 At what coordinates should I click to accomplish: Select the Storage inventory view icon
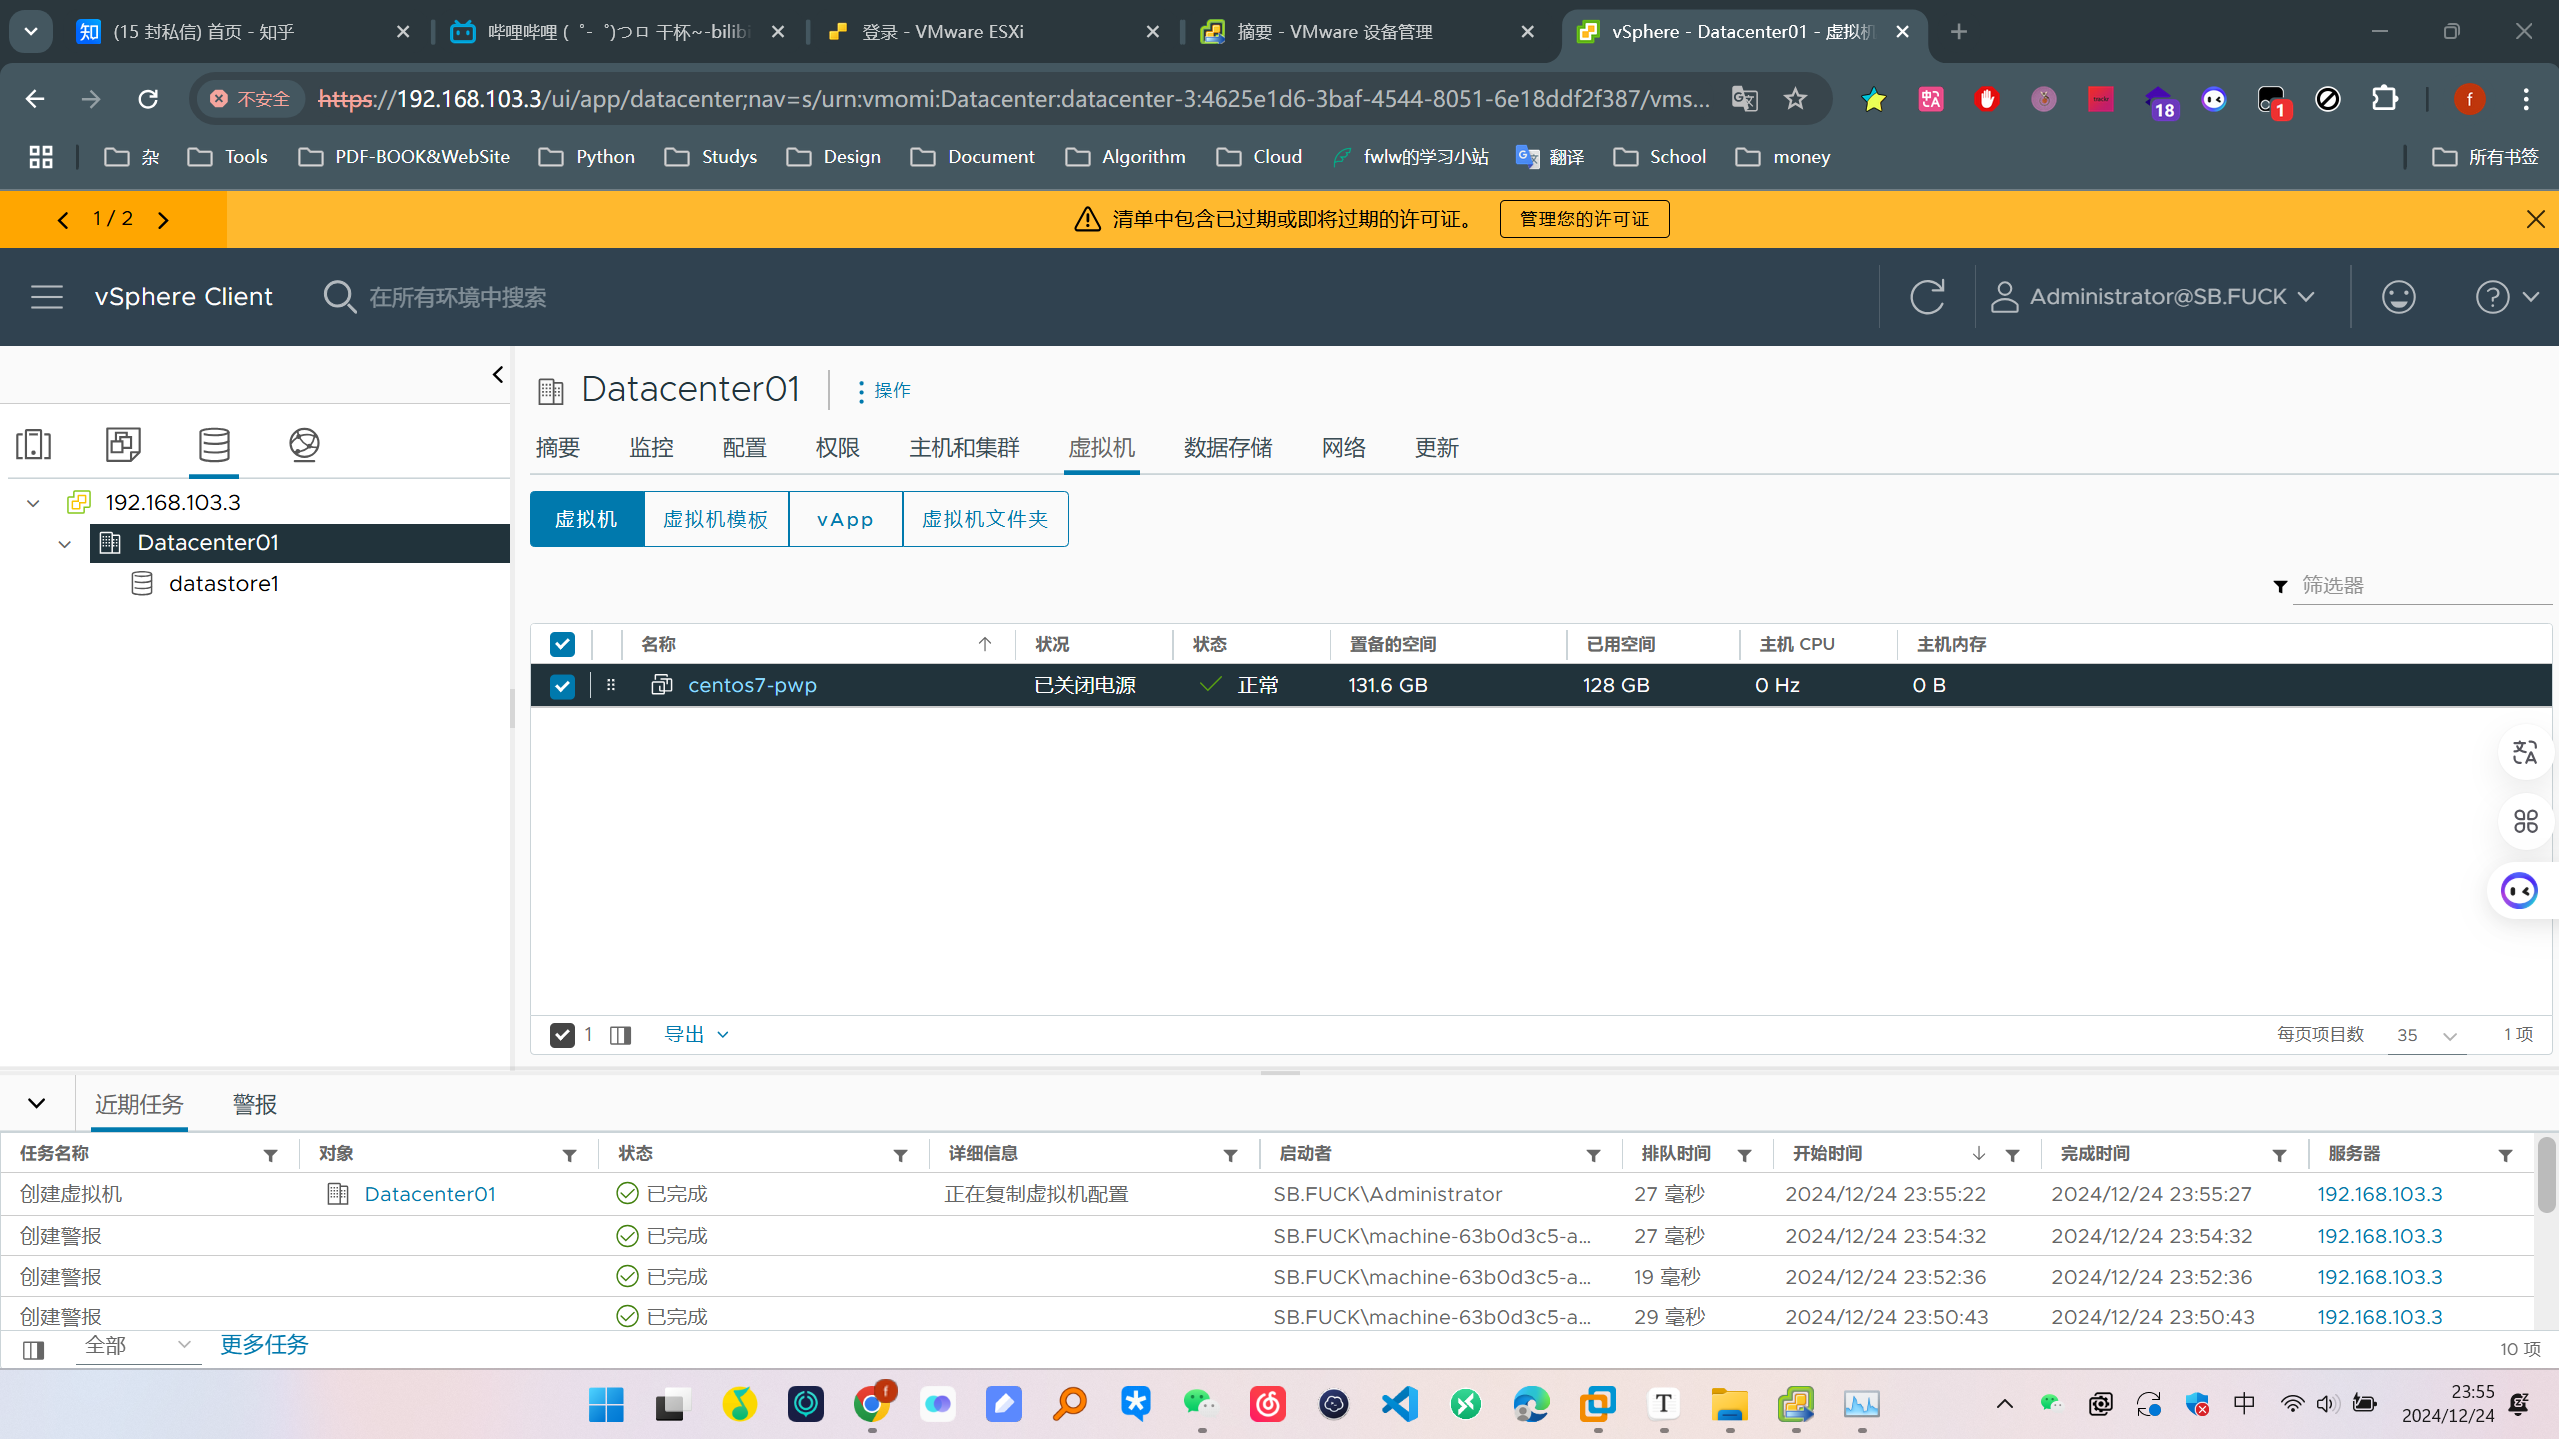[214, 444]
